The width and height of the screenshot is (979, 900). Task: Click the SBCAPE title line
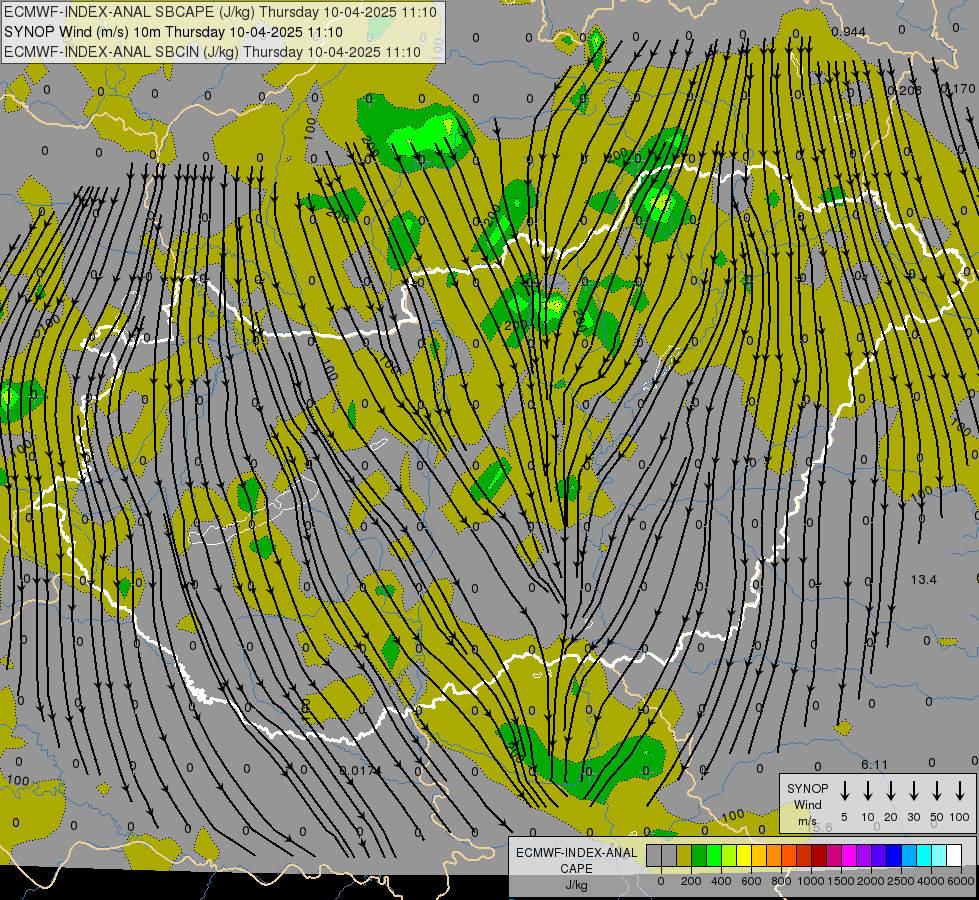(220, 12)
